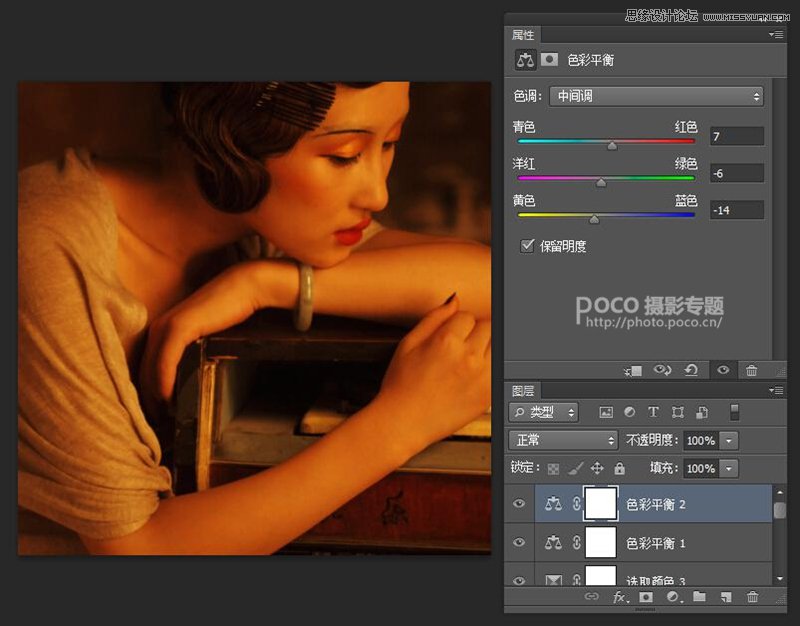Click the mask link icon on 色彩平衡 1
Screen dimensions: 800x626
pyautogui.click(x=577, y=542)
